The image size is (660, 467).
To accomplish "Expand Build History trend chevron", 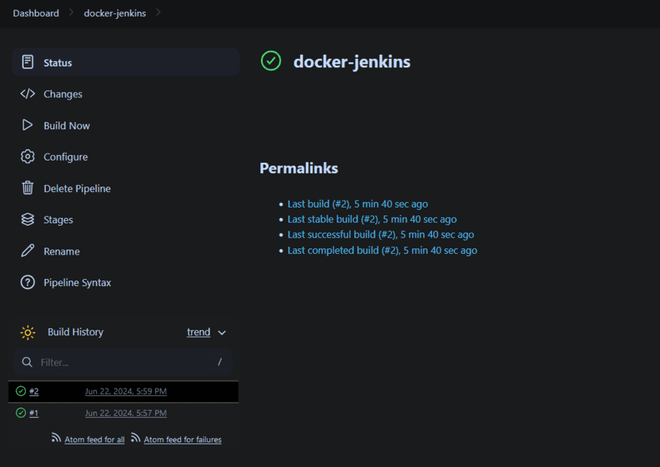I will point(222,333).
